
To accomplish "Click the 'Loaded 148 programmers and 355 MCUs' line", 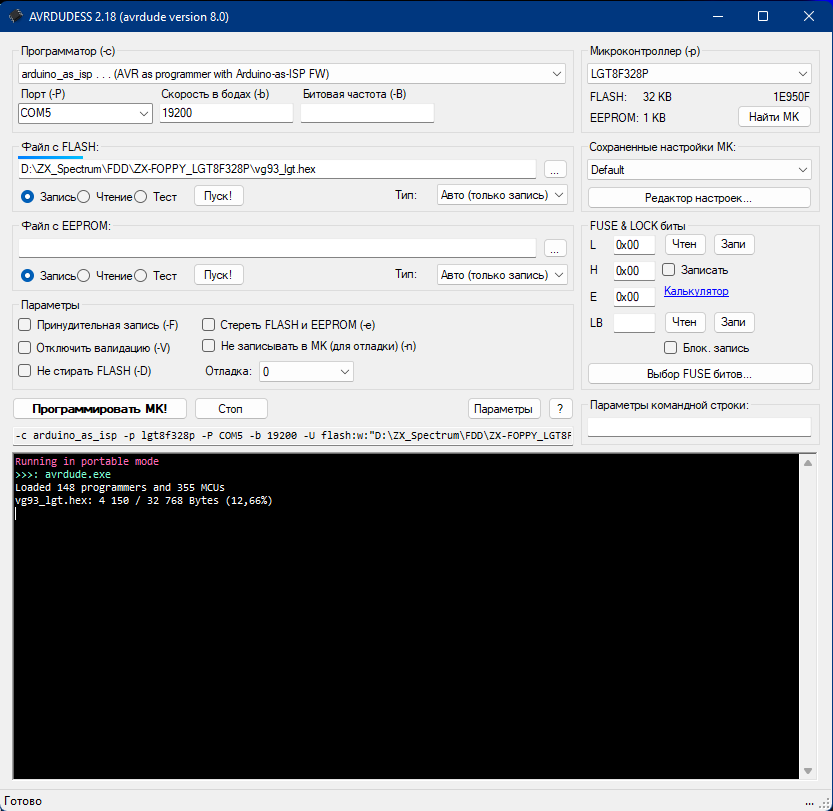I will pyautogui.click(x=120, y=488).
